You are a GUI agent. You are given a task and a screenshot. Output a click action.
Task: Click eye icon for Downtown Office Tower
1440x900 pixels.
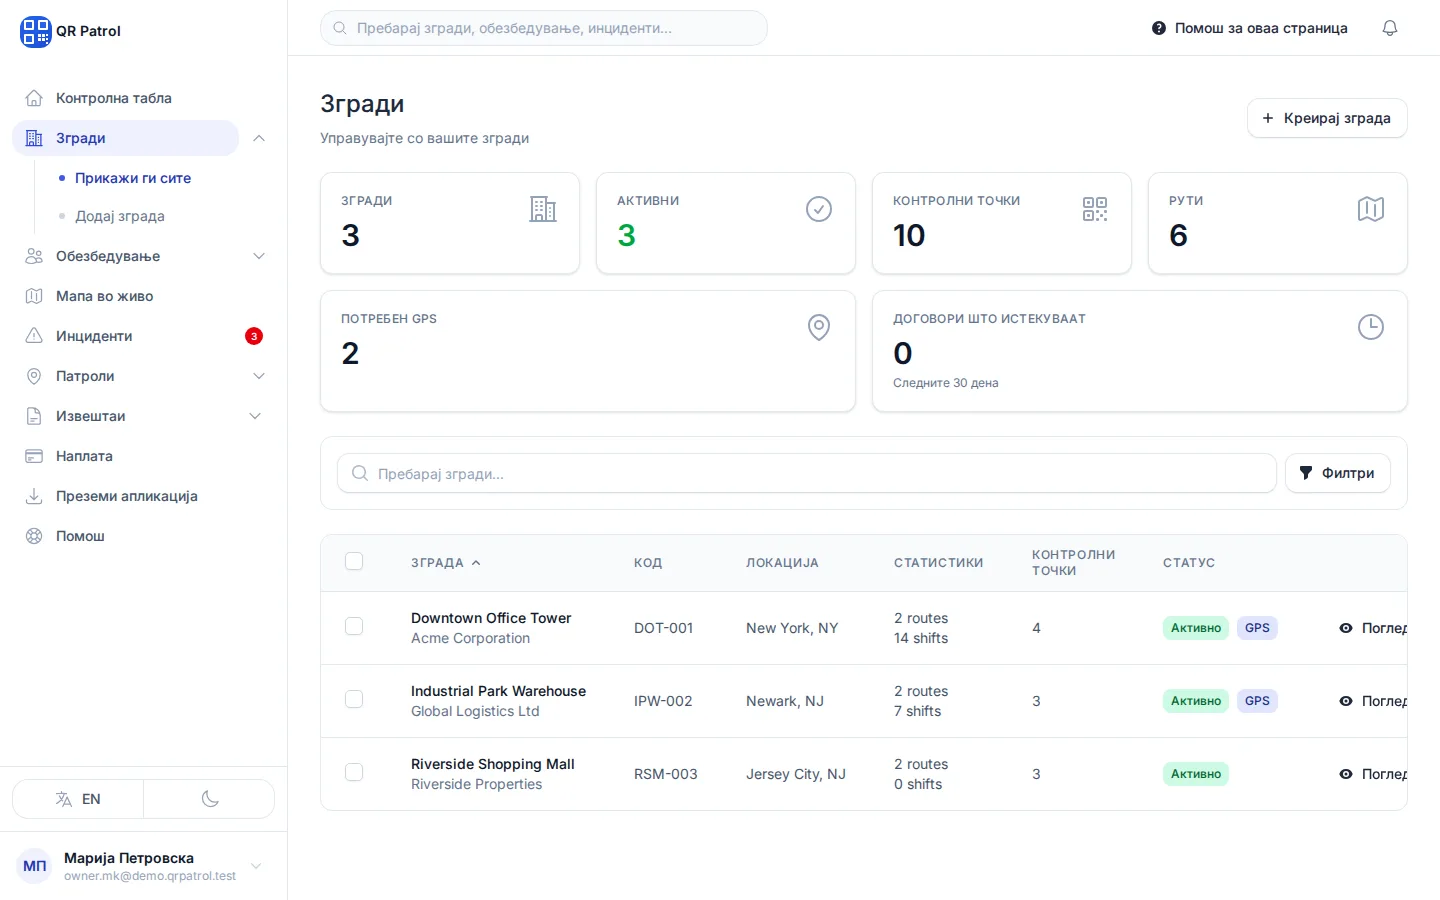click(x=1346, y=628)
